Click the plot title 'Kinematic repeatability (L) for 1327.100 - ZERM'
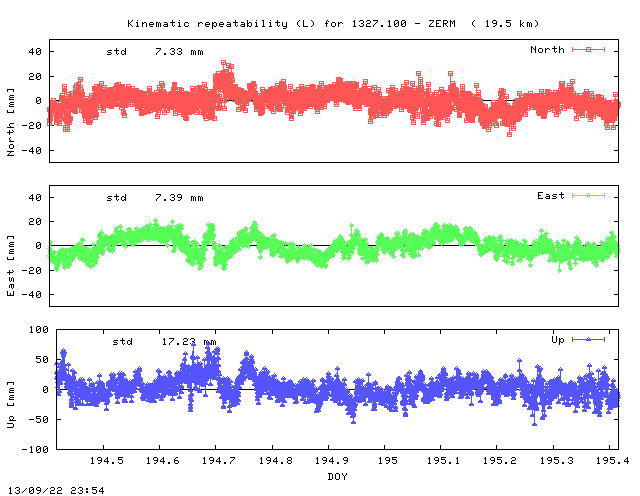 tap(291, 24)
